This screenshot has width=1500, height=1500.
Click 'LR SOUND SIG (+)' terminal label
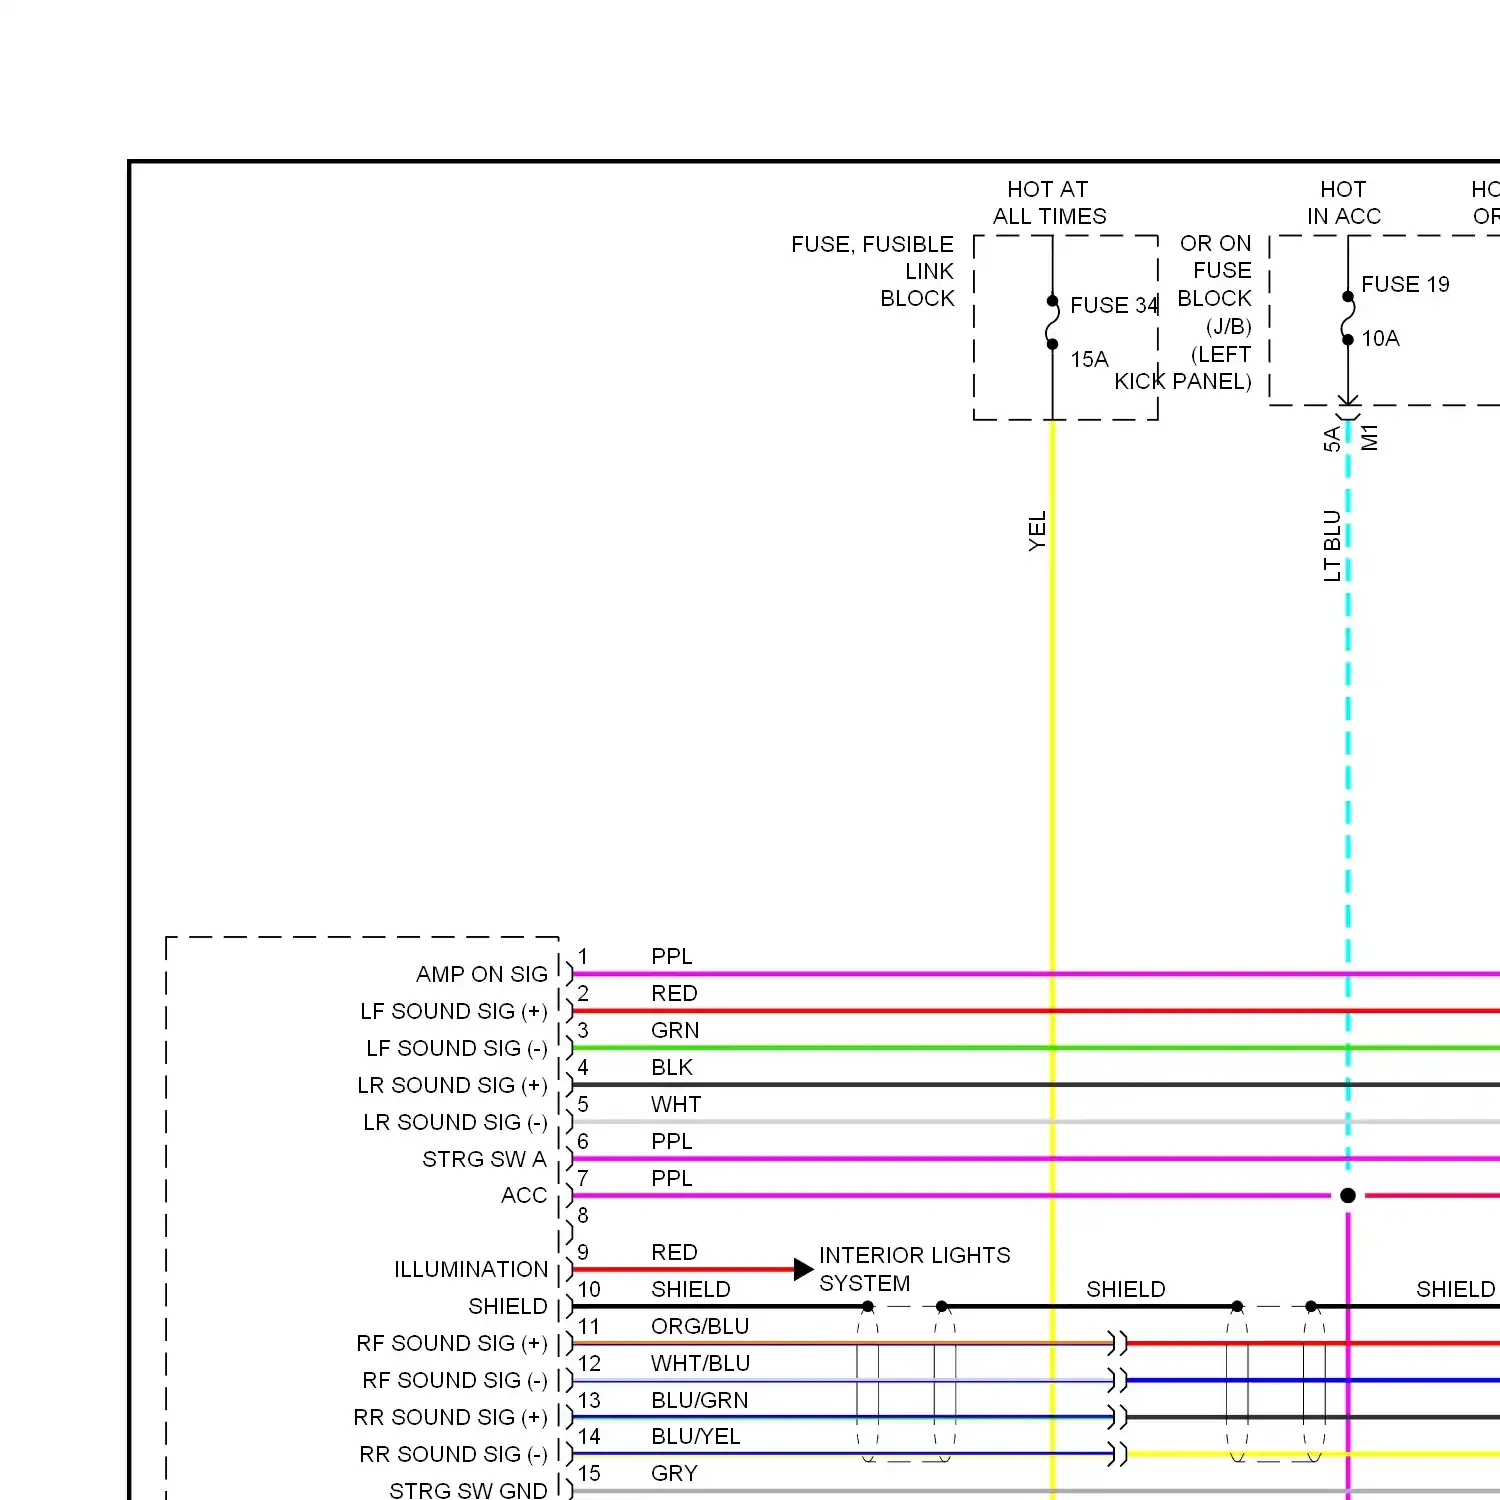pos(452,1085)
